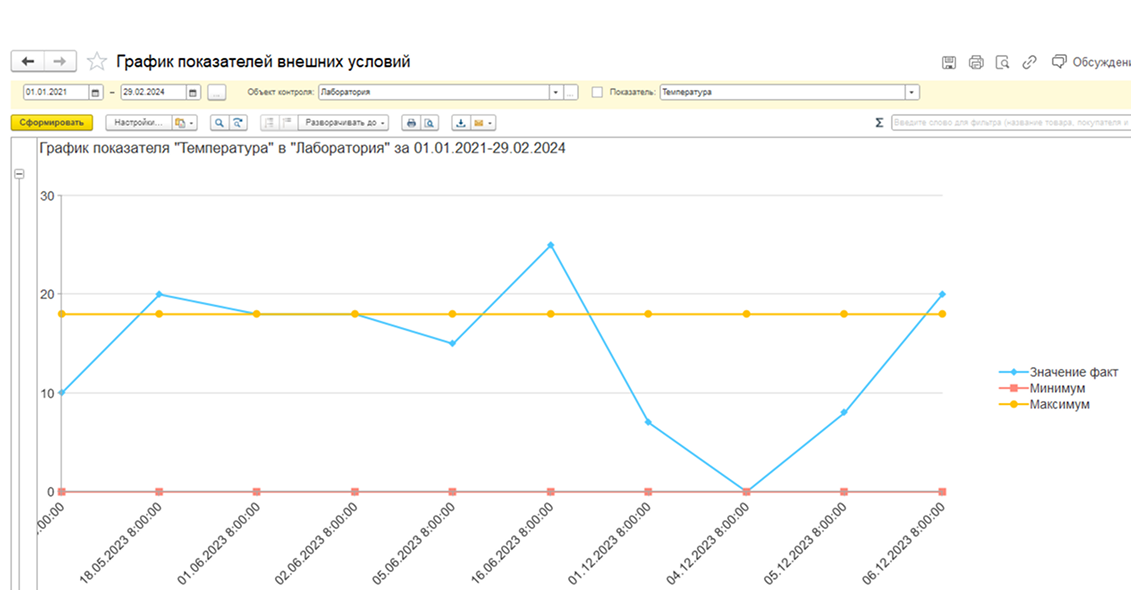Open calendar picker for start date 01.01.2021
Image resolution: width=1131 pixels, height=605 pixels.
(95, 92)
